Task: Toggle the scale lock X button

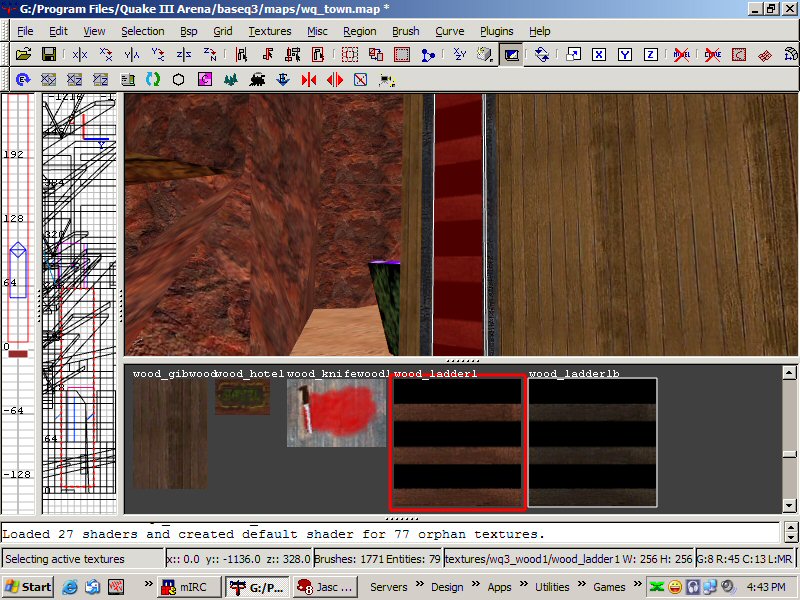Action: pyautogui.click(x=599, y=54)
